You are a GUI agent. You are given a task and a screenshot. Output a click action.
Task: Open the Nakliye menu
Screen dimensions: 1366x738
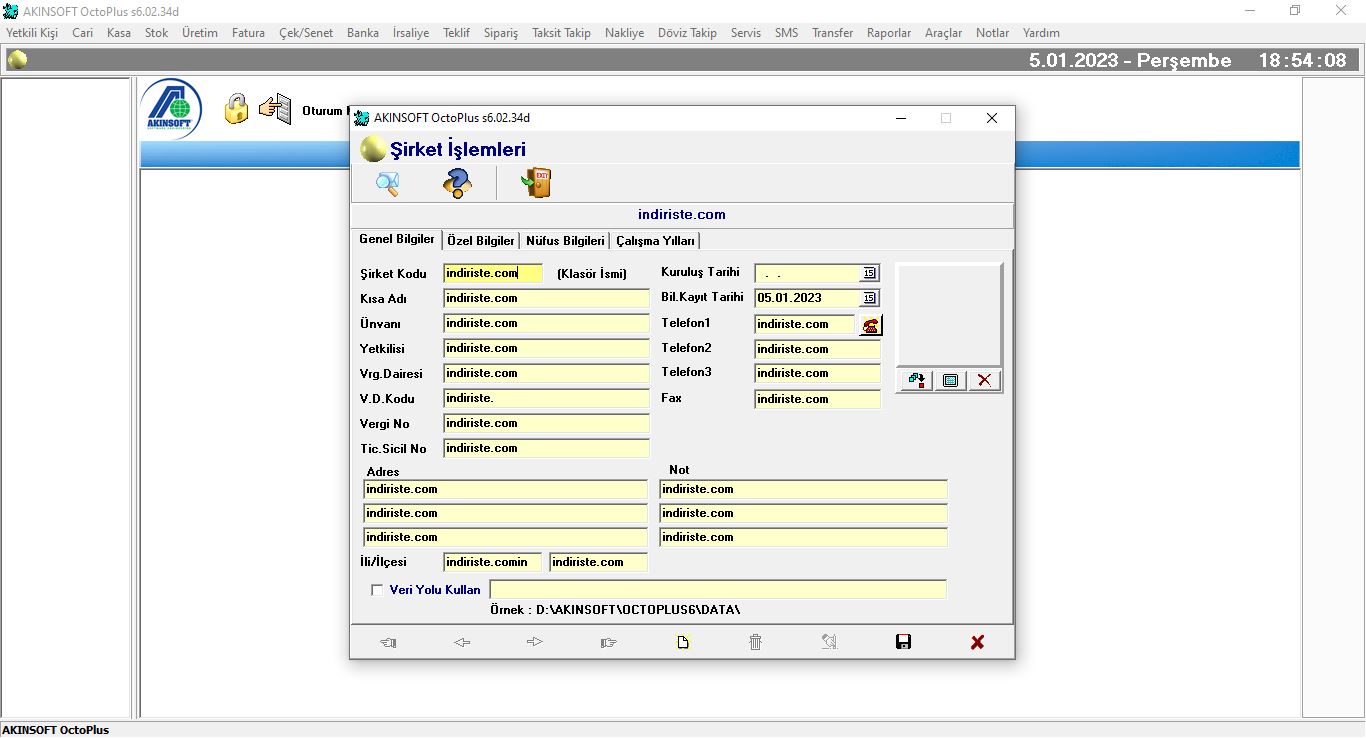click(x=625, y=33)
